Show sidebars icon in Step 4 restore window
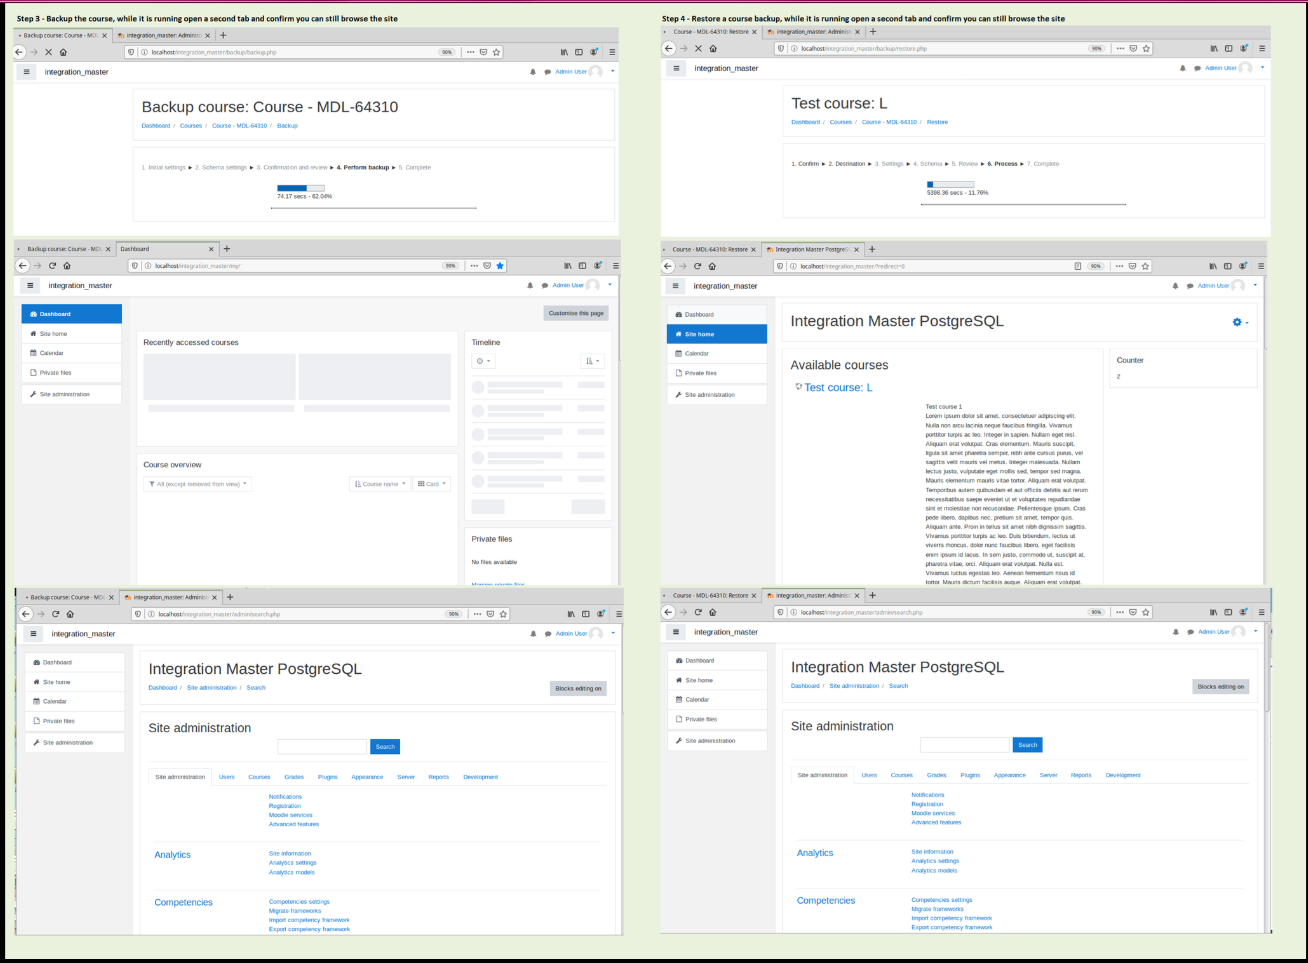 tap(1229, 48)
